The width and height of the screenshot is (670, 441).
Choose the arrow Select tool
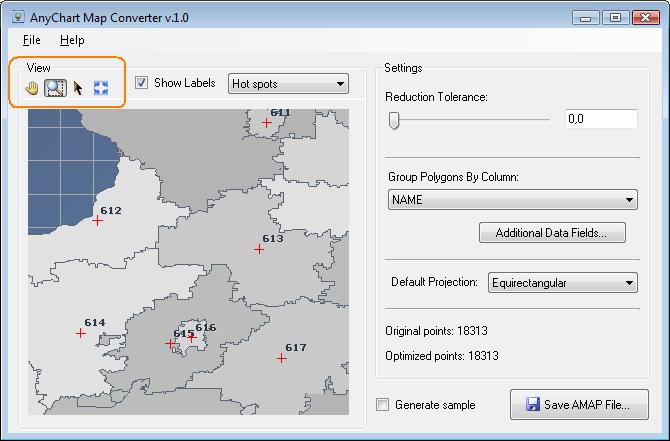(x=78, y=87)
